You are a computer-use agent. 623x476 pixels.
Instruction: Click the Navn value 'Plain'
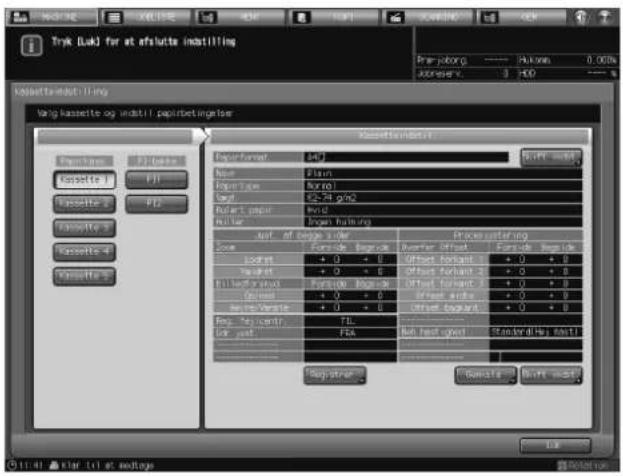[443, 173]
